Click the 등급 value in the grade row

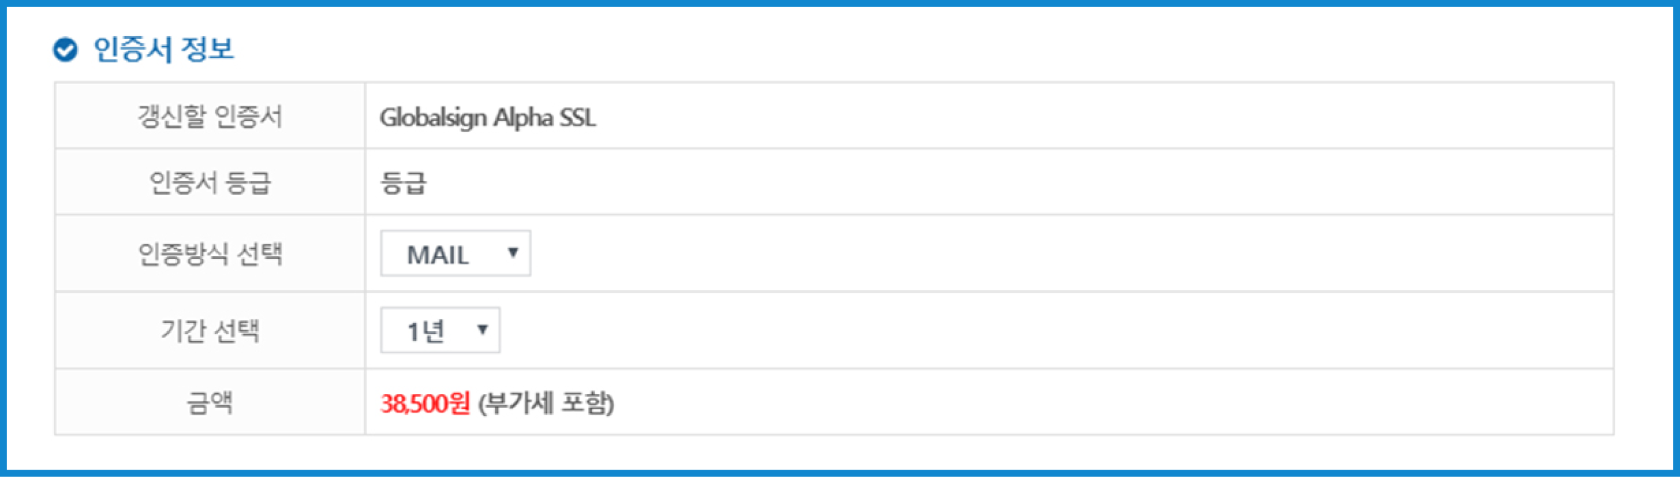[x=403, y=183]
